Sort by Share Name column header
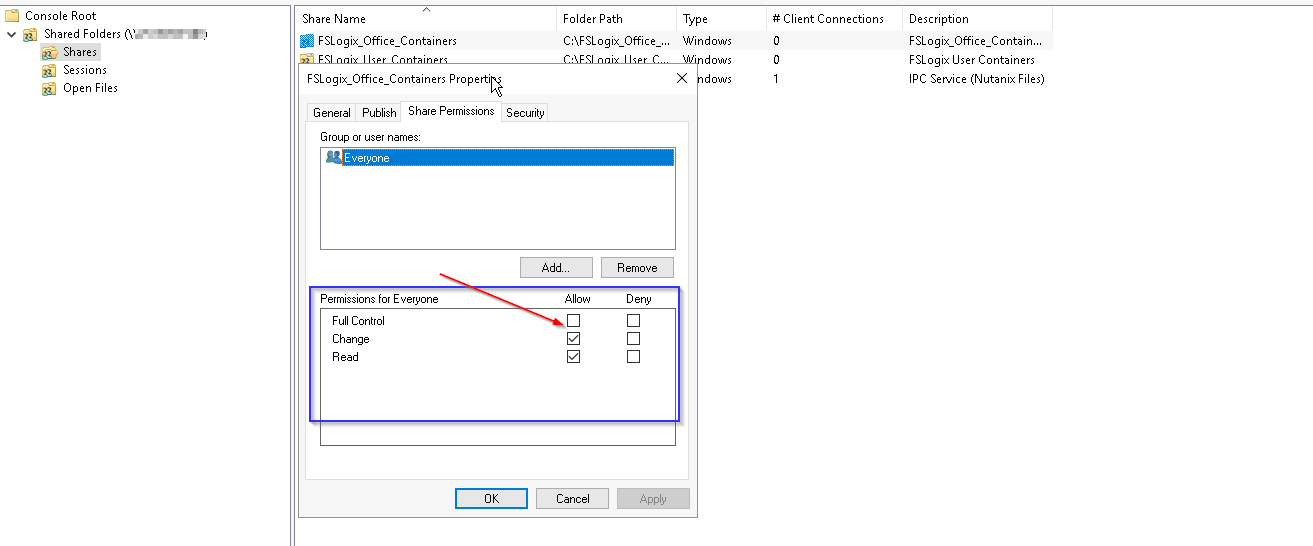This screenshot has width=1313, height=546. (427, 19)
